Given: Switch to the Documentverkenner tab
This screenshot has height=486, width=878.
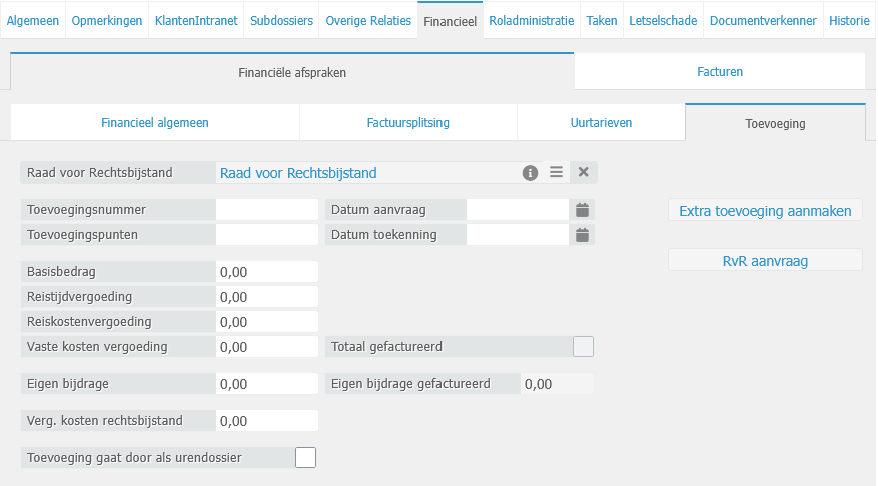Looking at the screenshot, I should pyautogui.click(x=763, y=21).
